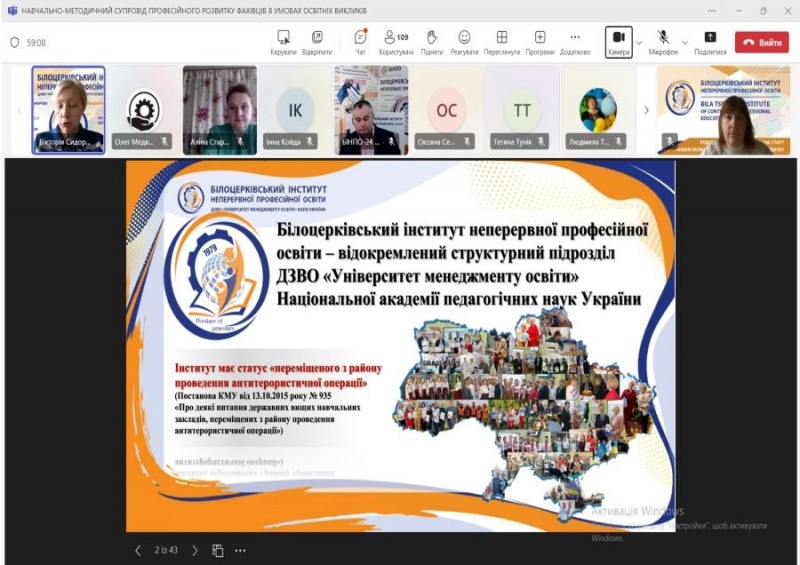Select the Оксана participant tile with OS initials
Image resolution: width=800 pixels, height=565 pixels.
pos(447,110)
